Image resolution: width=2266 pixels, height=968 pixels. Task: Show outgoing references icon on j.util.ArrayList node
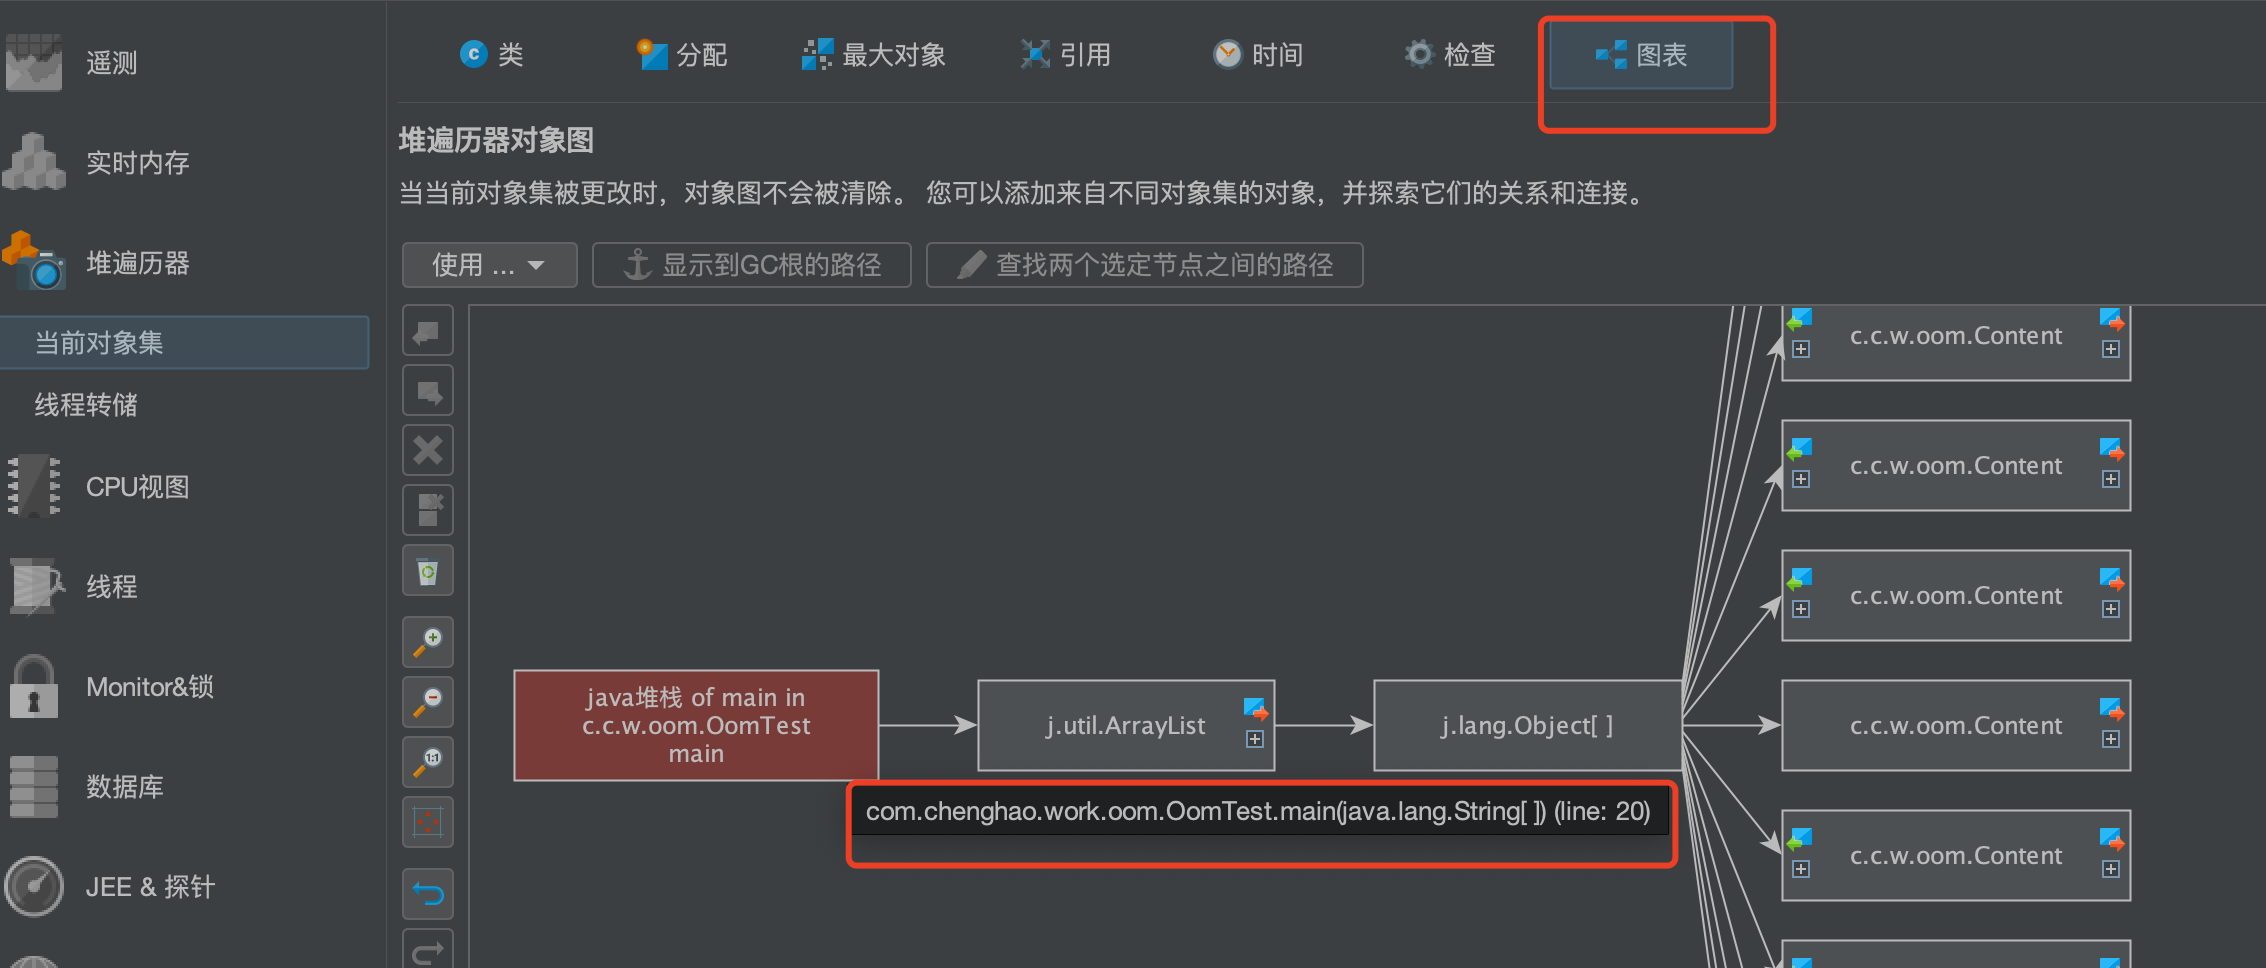[1255, 710]
